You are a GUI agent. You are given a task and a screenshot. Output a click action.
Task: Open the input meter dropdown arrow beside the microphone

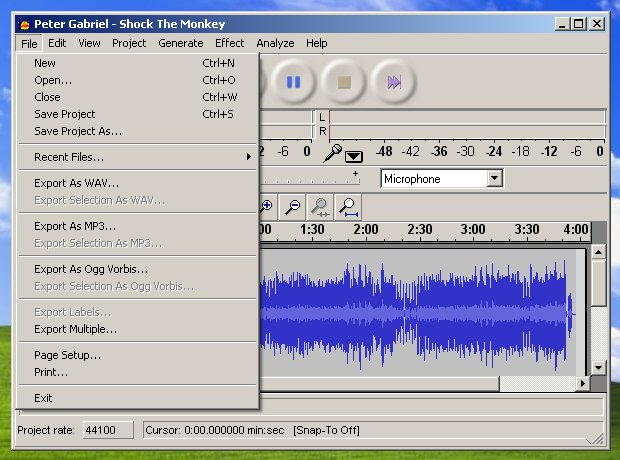pos(353,157)
